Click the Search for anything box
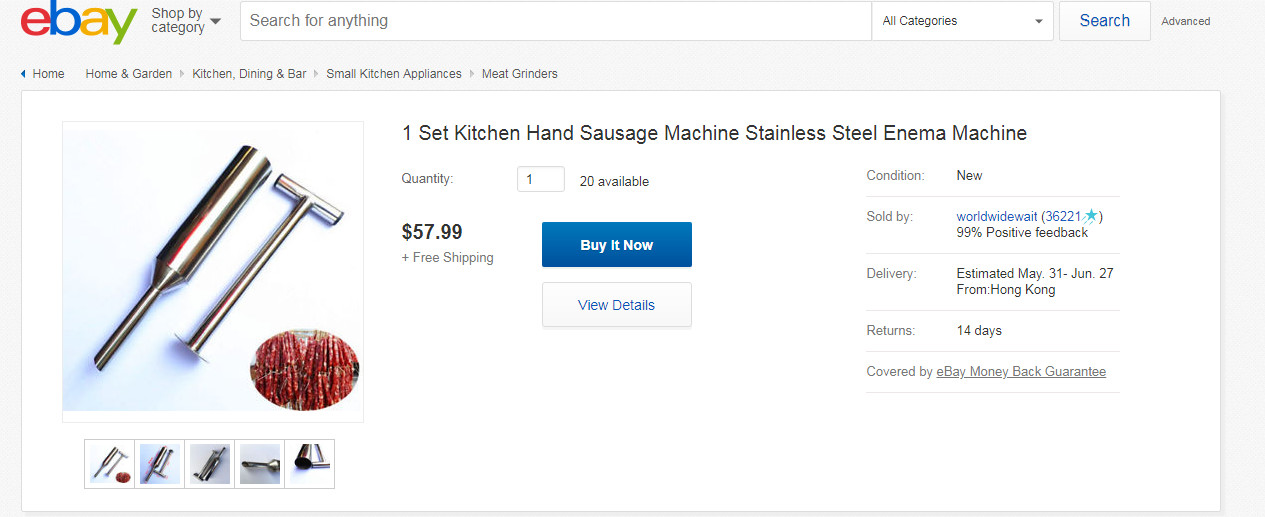Viewport: 1265px width, 517px height. [555, 21]
